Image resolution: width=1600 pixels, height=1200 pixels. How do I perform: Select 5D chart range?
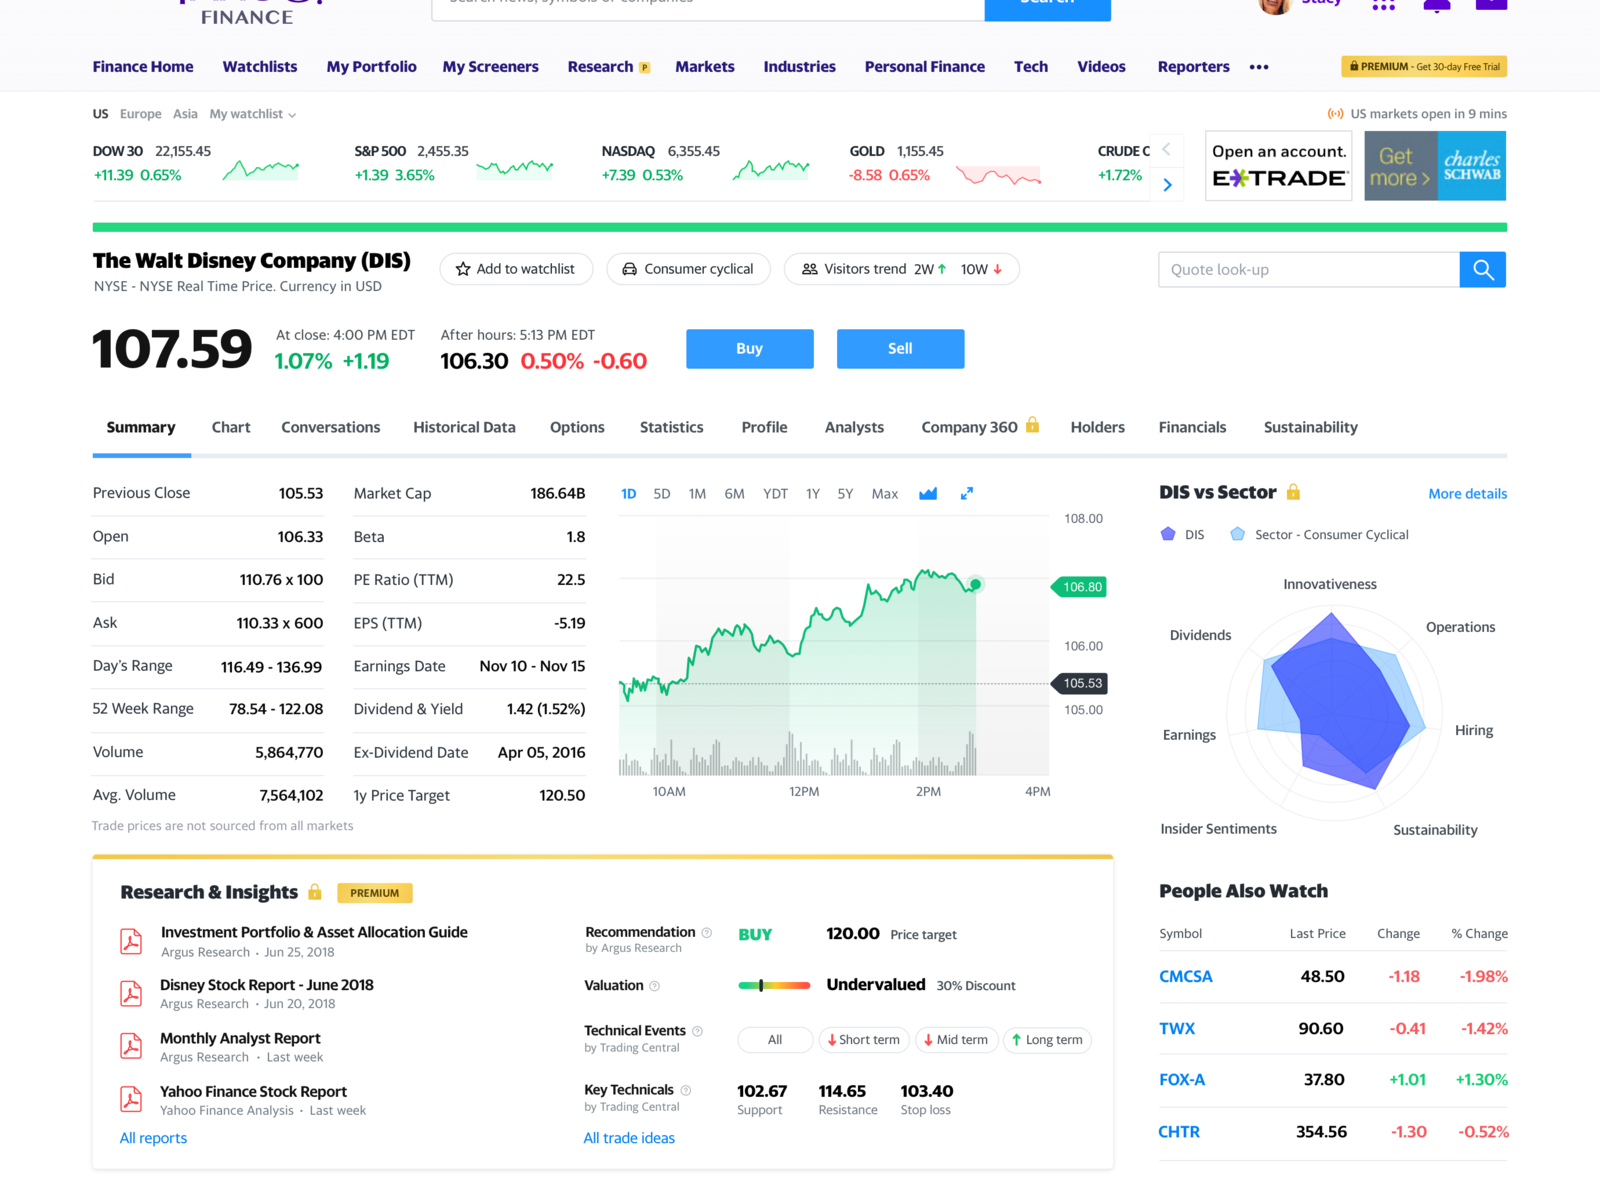click(x=662, y=494)
